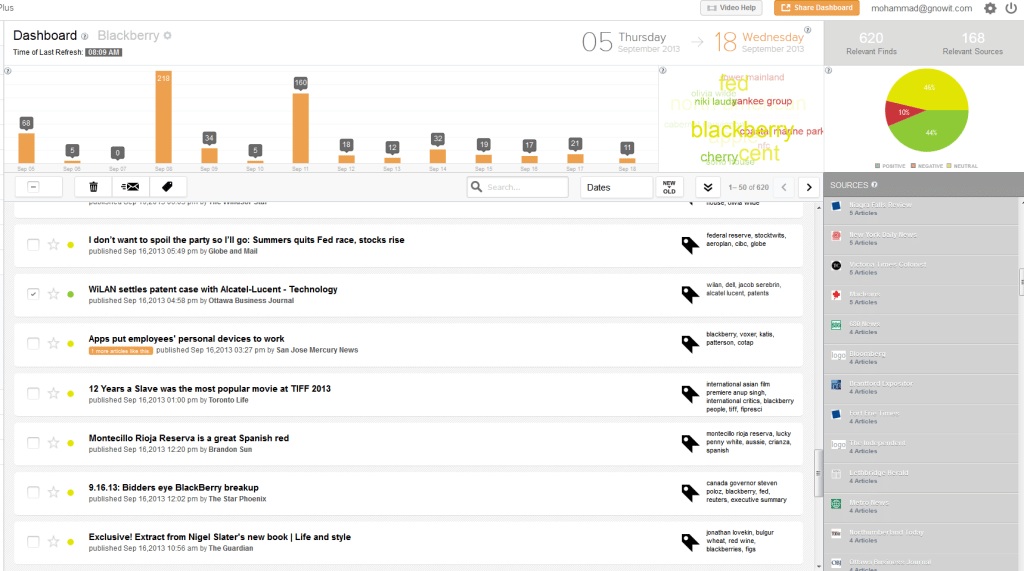Click tag icon for Summers quits Fed article
This screenshot has width=1024, height=571.
(690, 245)
